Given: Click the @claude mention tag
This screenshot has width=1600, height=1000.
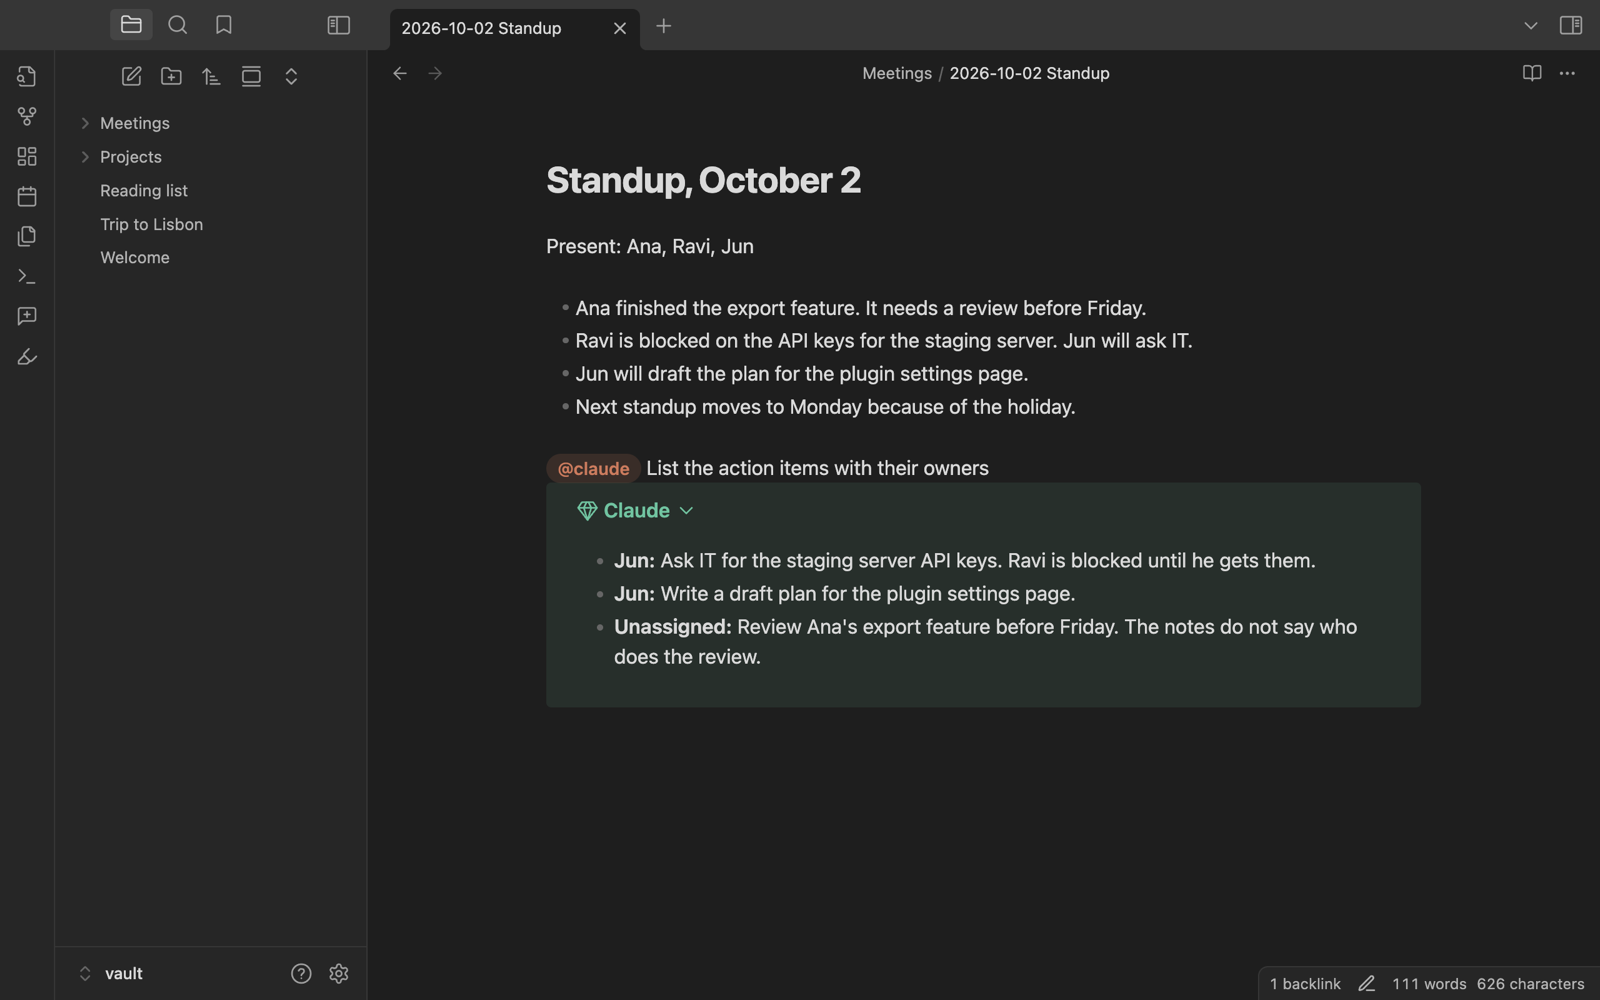Looking at the screenshot, I should pos(593,468).
